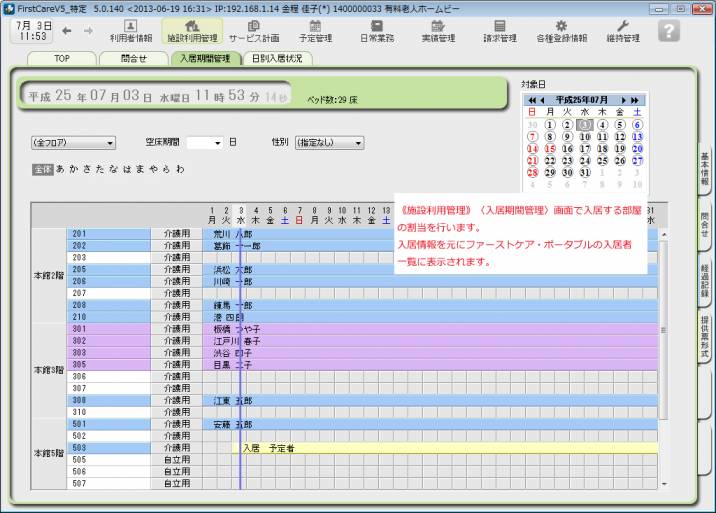Click the 予定管理 calendar icon
Viewport: 716px width, 513px height.
tap(315, 31)
